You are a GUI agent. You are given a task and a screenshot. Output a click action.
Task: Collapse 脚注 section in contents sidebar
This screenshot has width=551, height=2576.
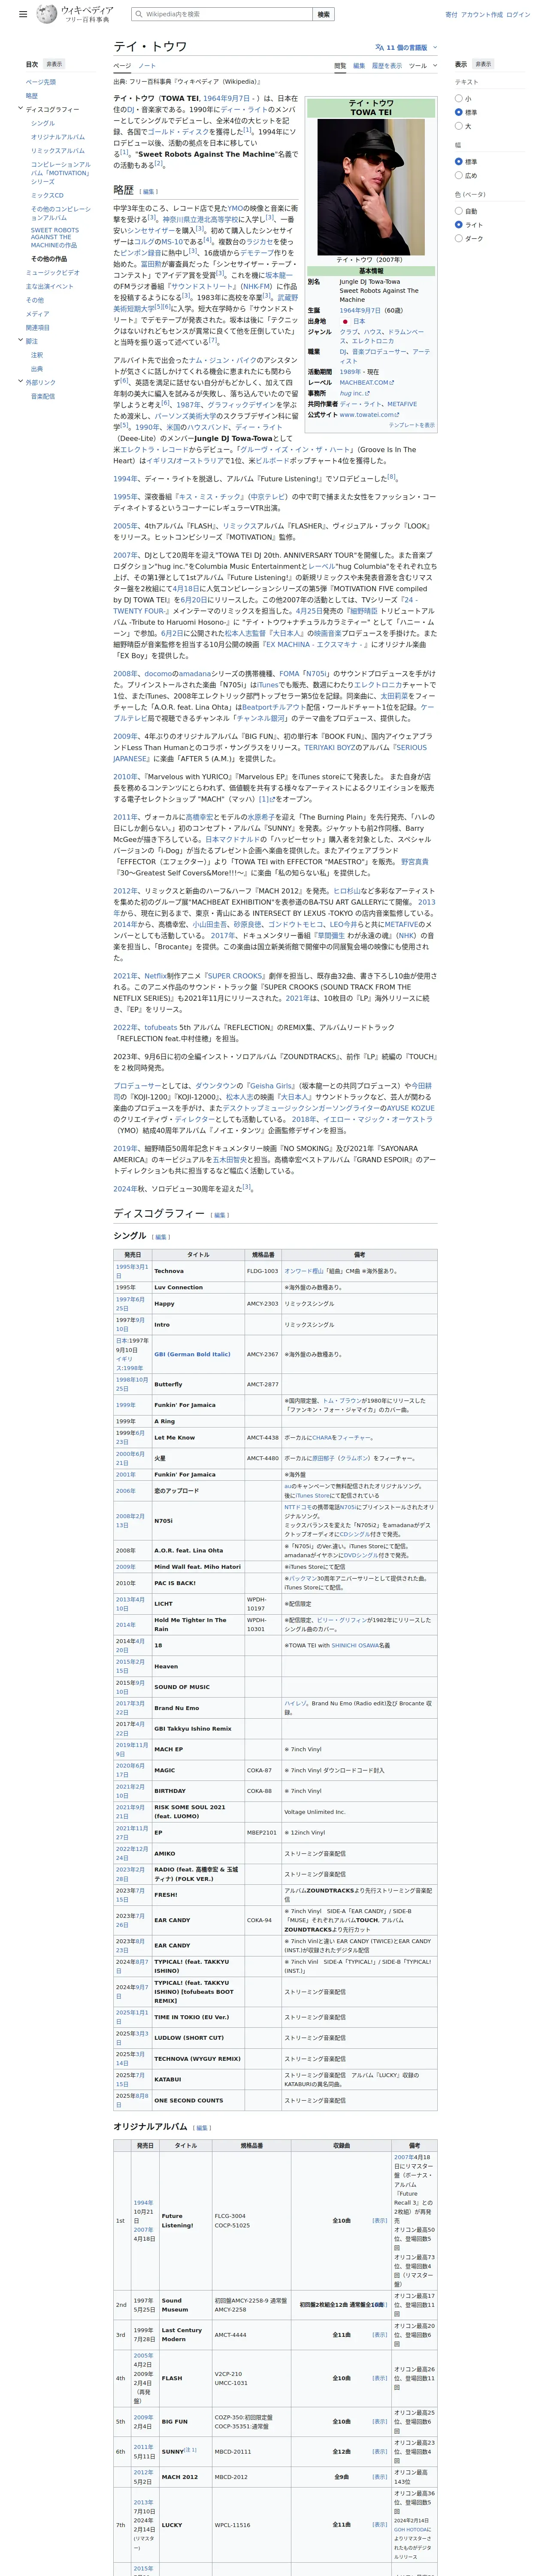pyautogui.click(x=20, y=341)
